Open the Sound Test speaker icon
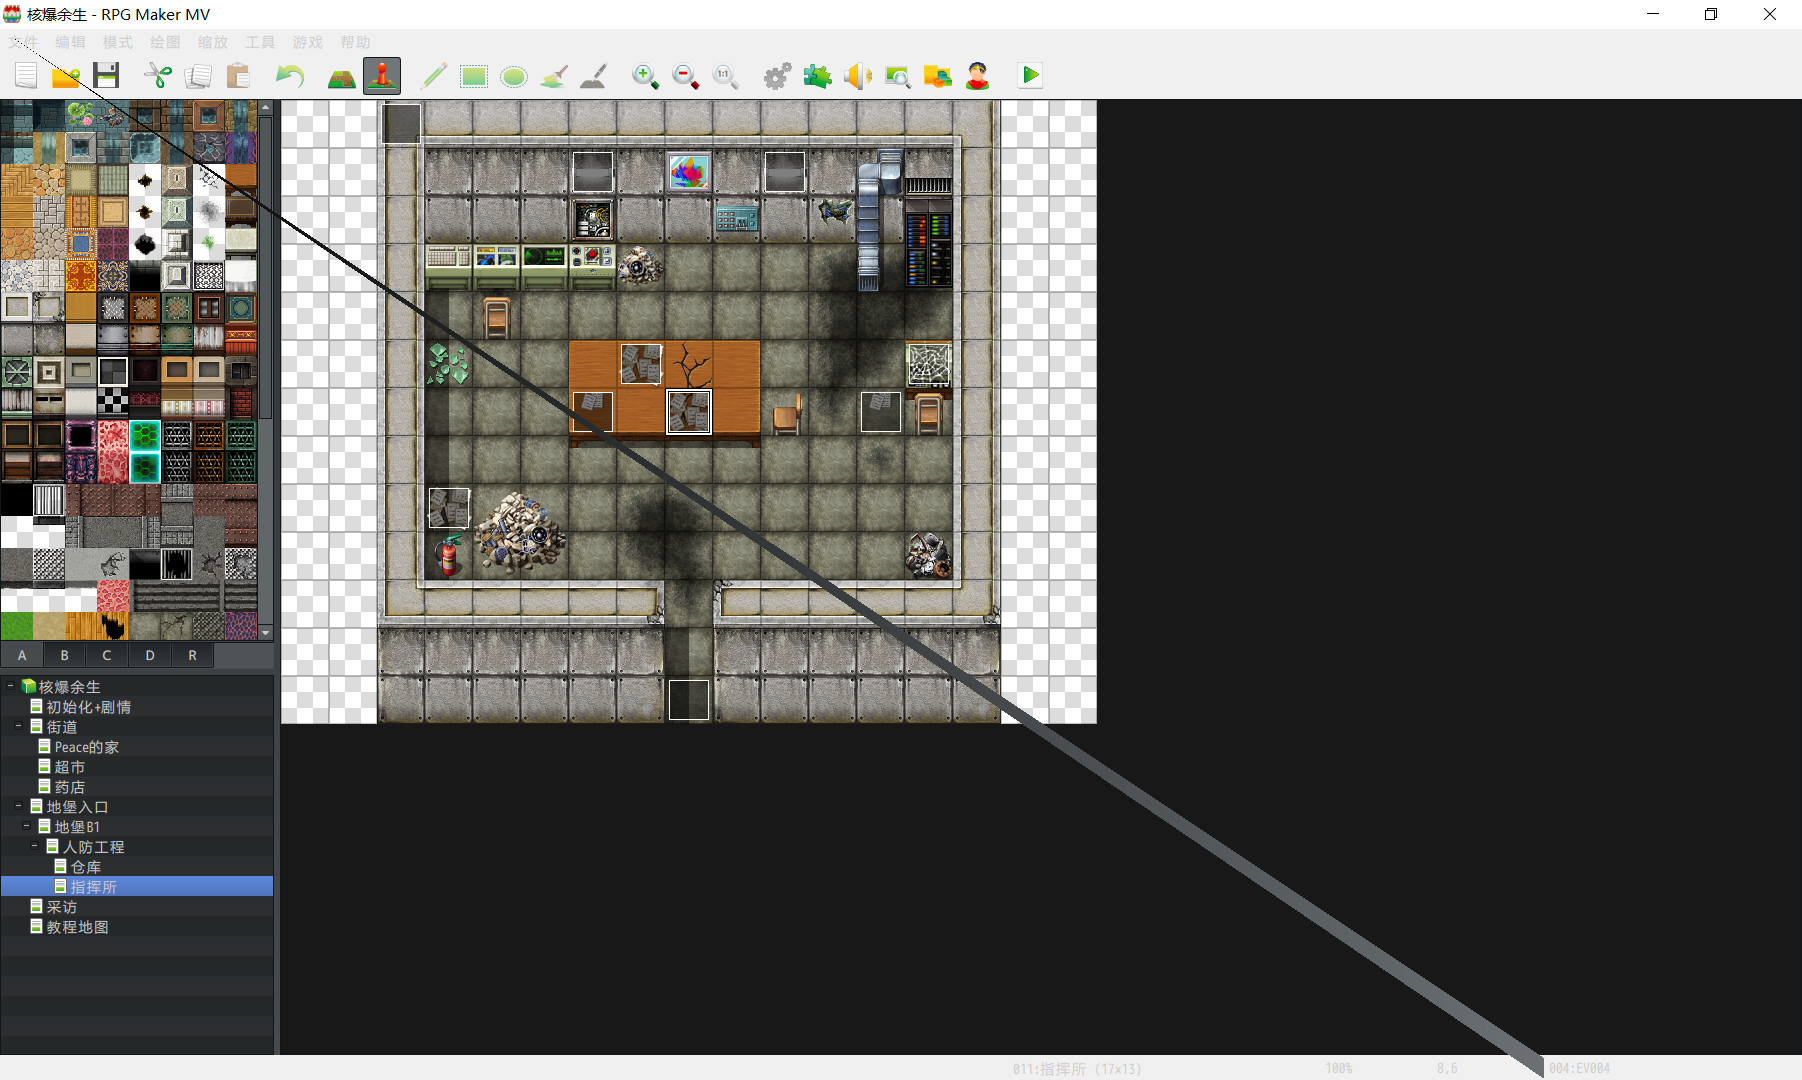The height and width of the screenshot is (1080, 1802). [858, 76]
